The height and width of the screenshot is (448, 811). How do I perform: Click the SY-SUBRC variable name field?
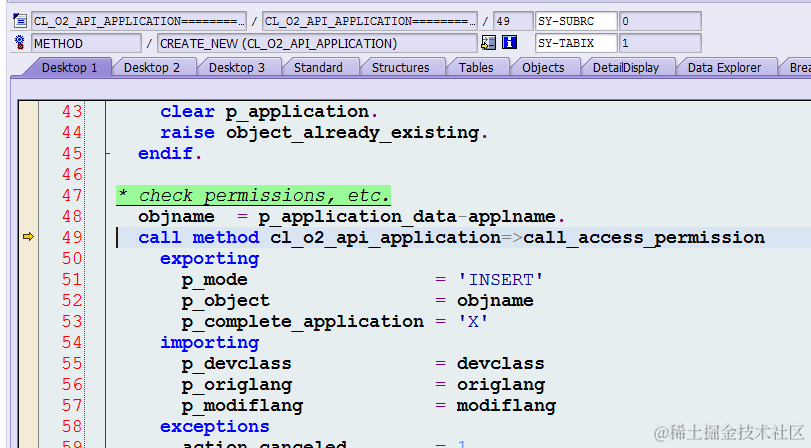tap(576, 21)
